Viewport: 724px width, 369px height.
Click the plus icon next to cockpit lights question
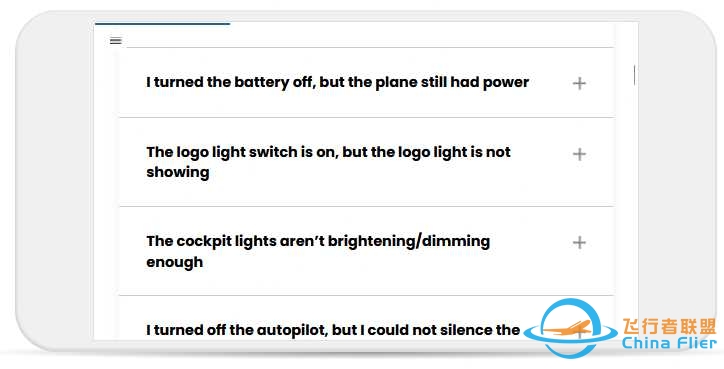[579, 242]
